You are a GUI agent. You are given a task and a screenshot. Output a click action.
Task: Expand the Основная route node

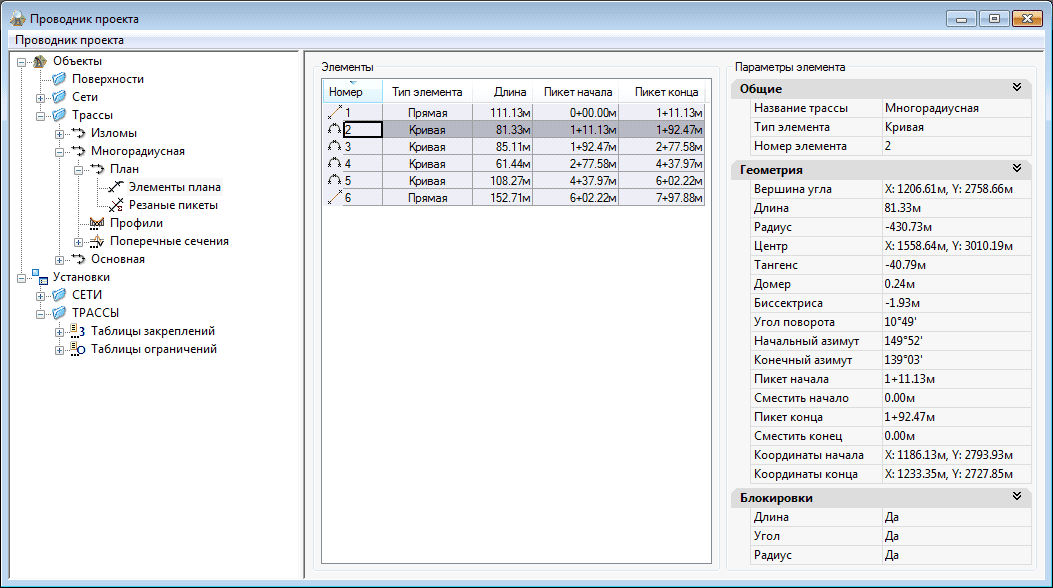60,259
